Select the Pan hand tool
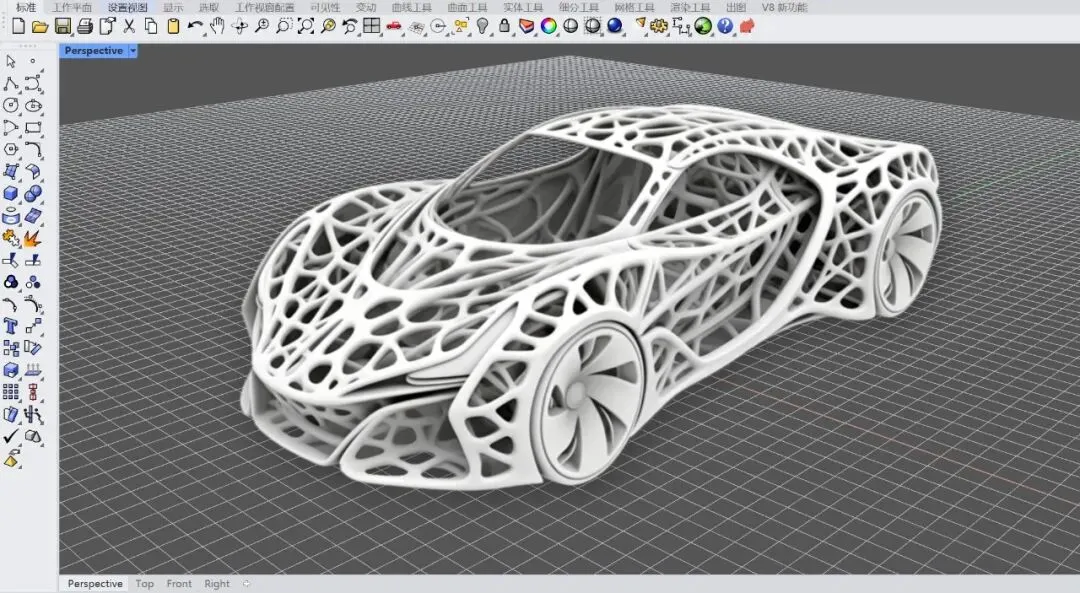The height and width of the screenshot is (593, 1080). (x=218, y=26)
